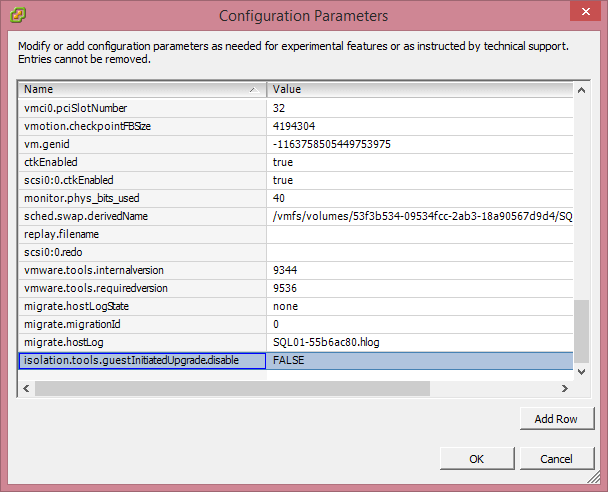Select the sched.swap.derivedName parameter
This screenshot has width=608, height=492.
click(141, 216)
